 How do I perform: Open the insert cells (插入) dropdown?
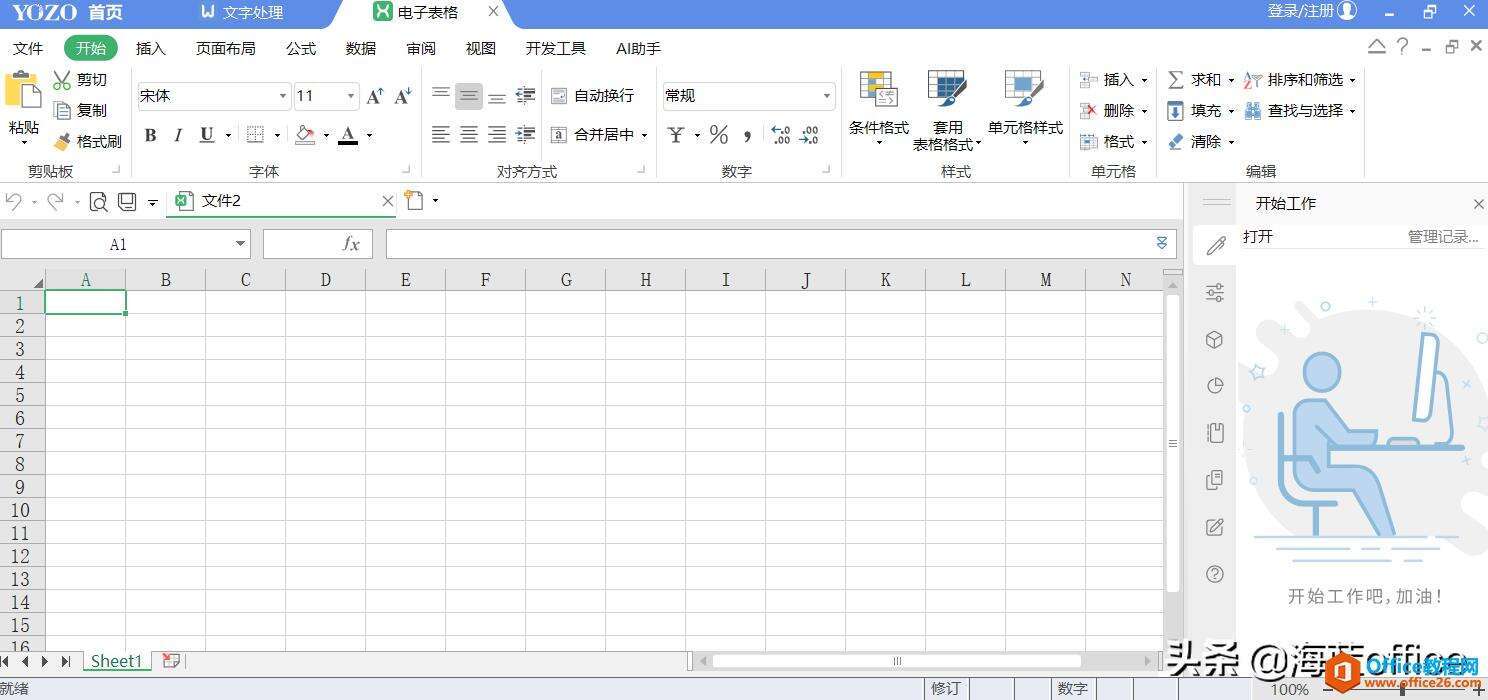coord(1114,80)
